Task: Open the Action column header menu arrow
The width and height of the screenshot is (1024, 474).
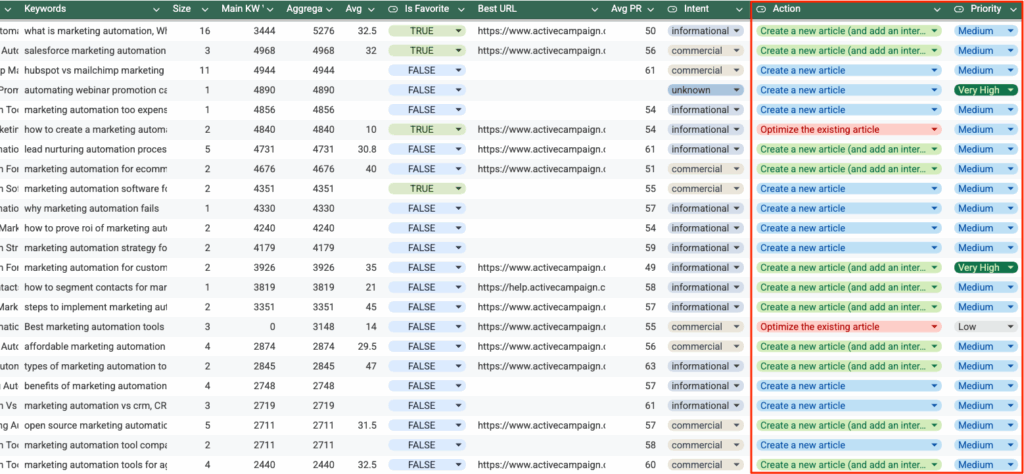Action: (937, 9)
